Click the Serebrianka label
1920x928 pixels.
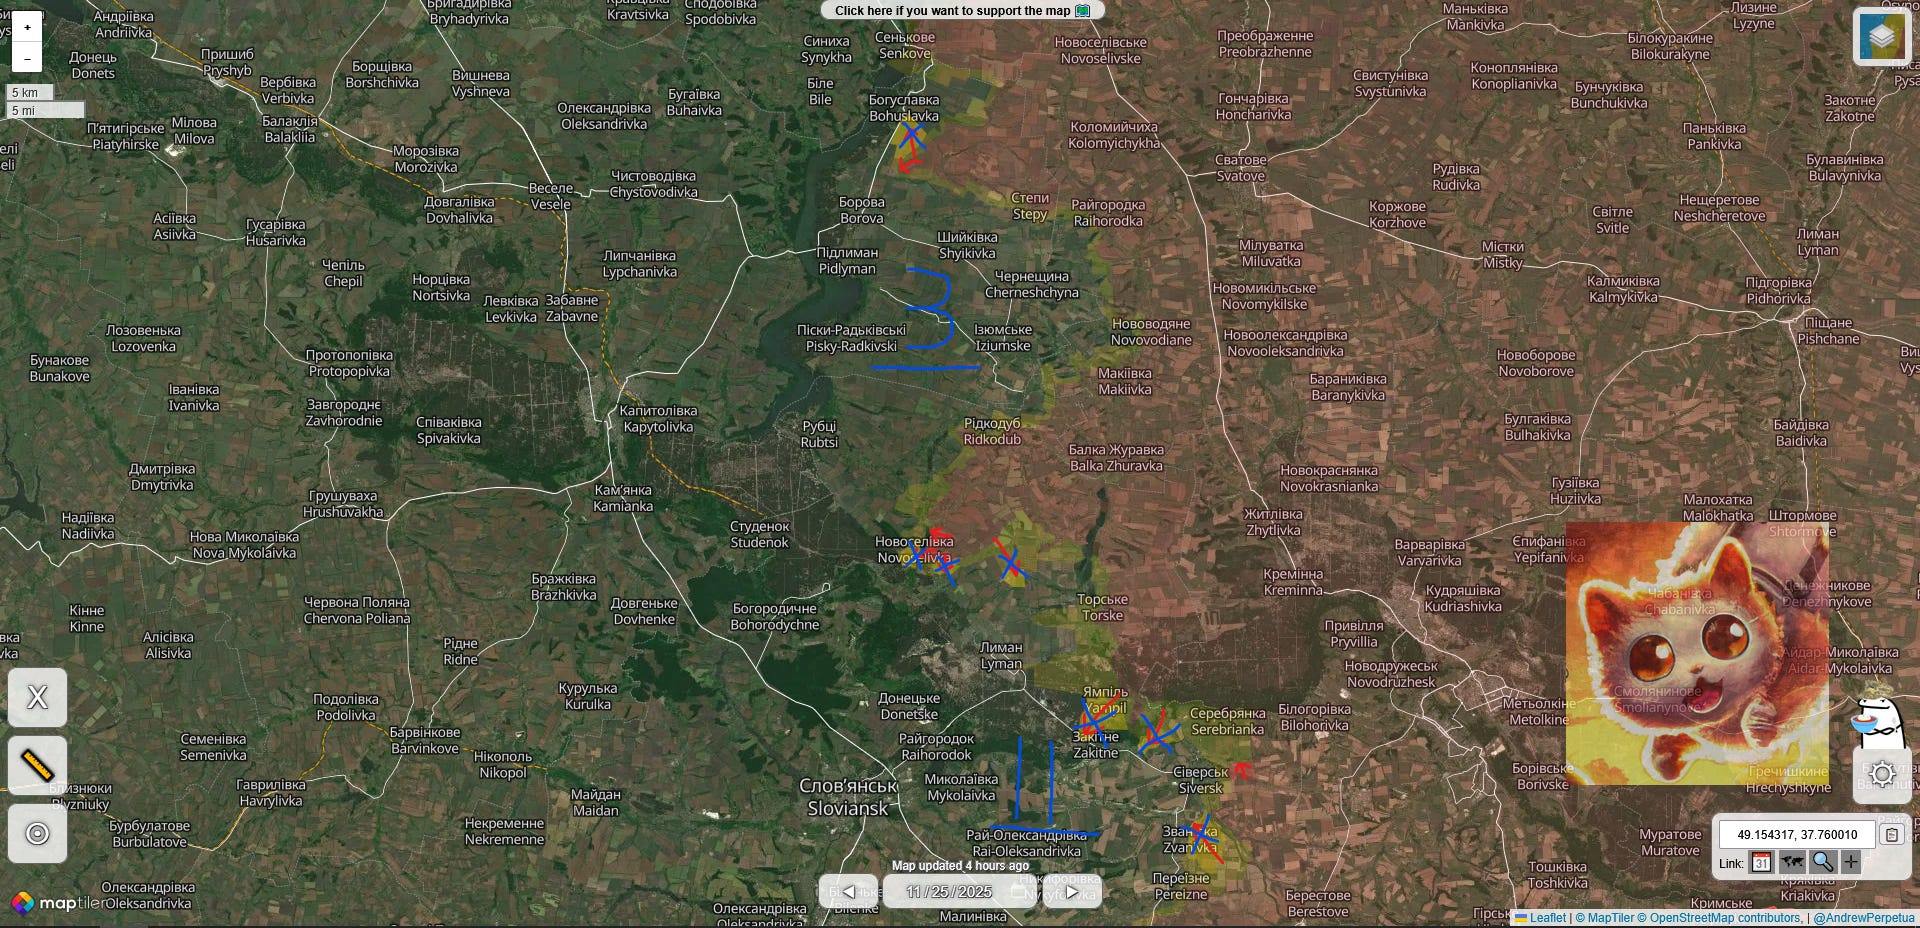1228,721
